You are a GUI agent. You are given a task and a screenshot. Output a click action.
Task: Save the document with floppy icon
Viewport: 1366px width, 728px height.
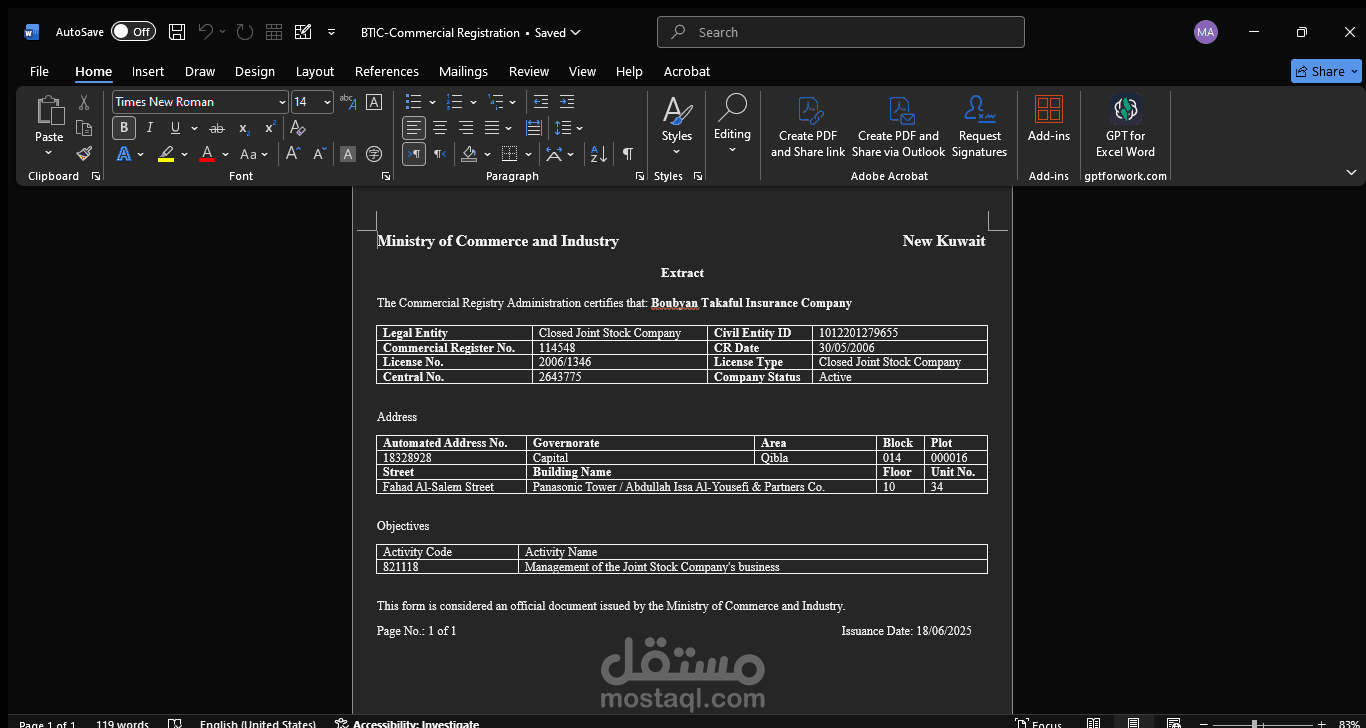pyautogui.click(x=177, y=32)
